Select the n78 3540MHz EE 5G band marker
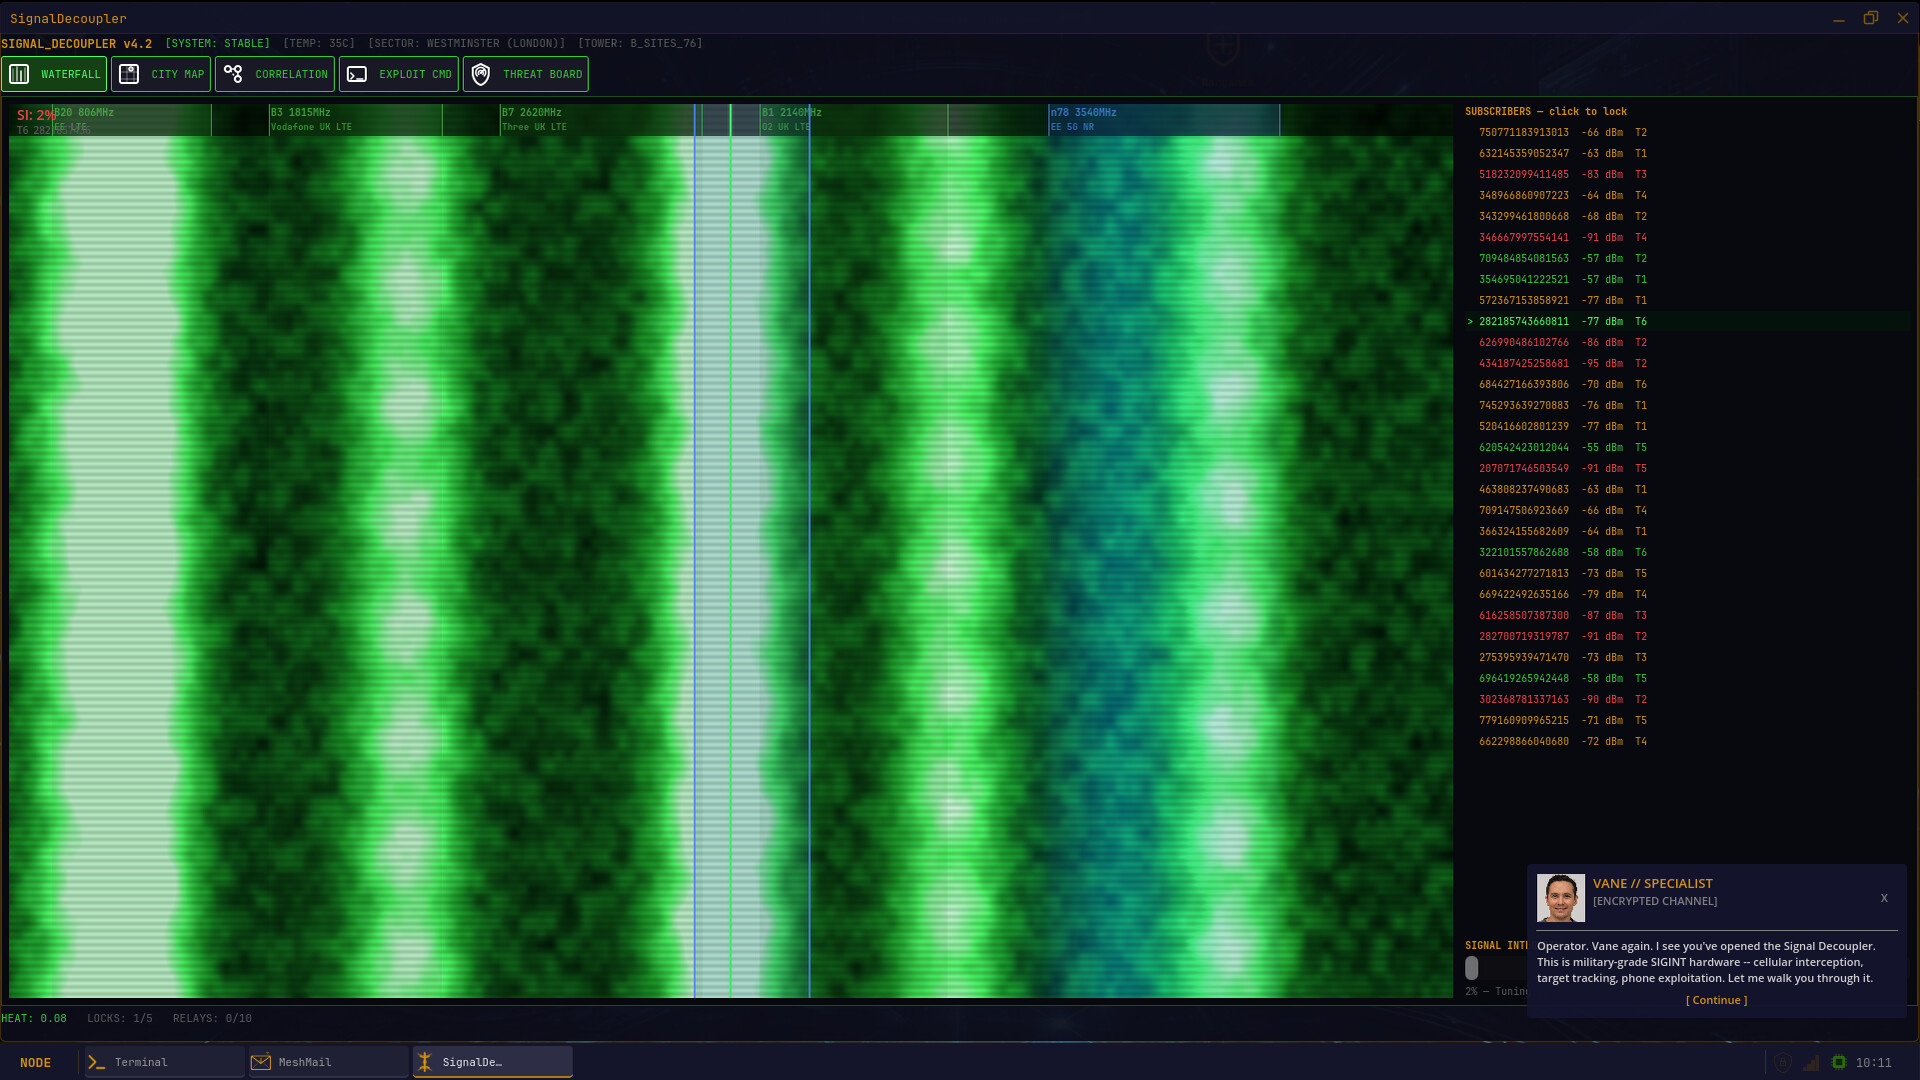 1163,119
